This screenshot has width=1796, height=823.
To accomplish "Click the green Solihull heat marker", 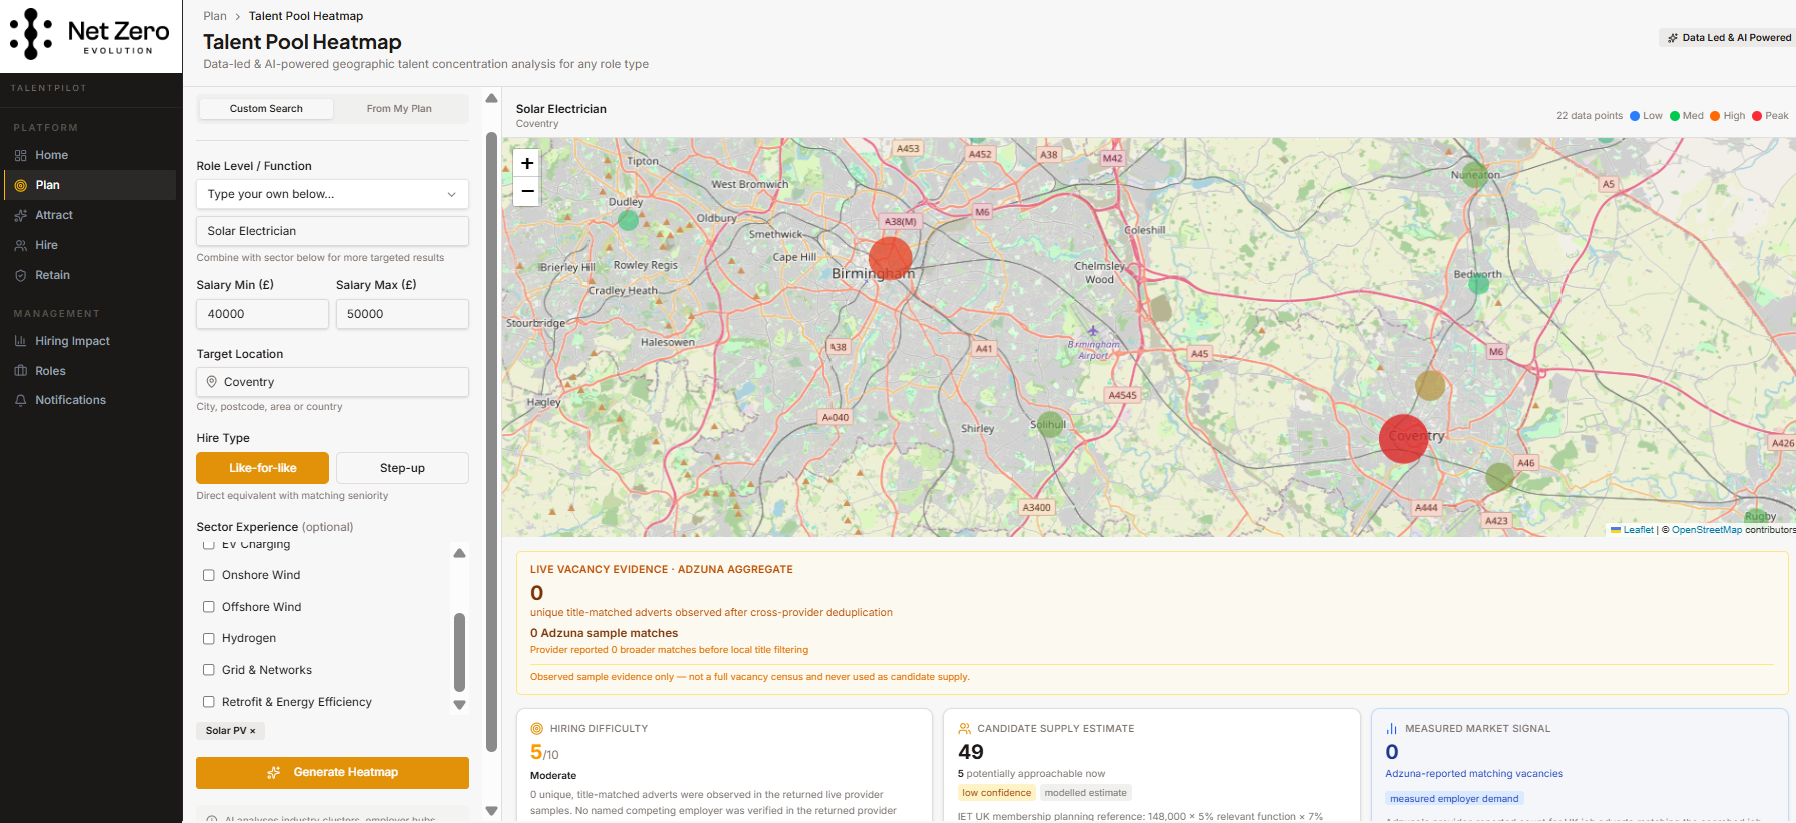I will [1050, 424].
